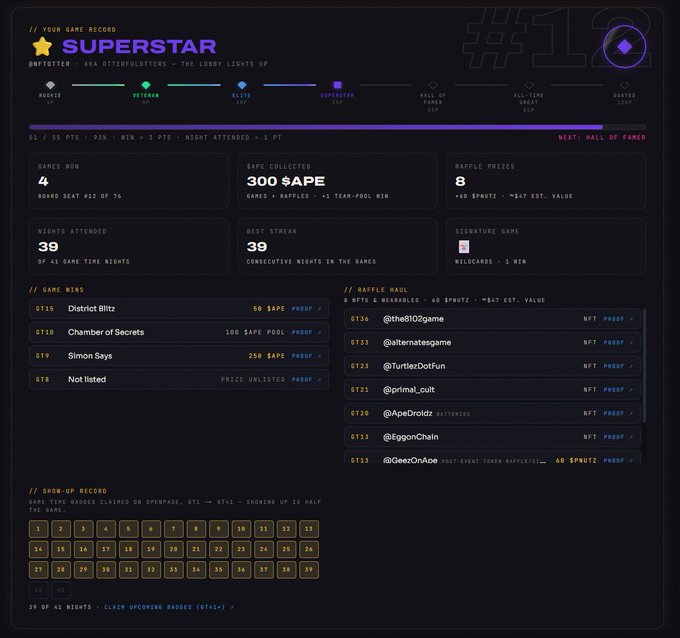
Task: Click the Nights Attended stat card
Action: pyautogui.click(x=129, y=246)
